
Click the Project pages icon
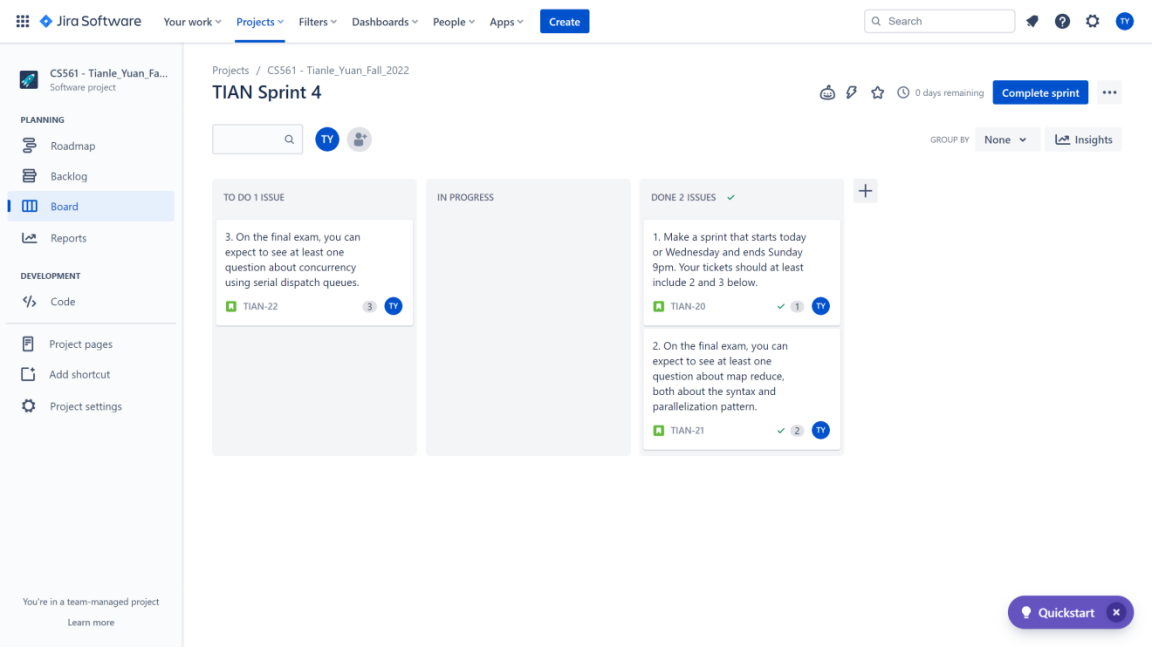pos(28,344)
